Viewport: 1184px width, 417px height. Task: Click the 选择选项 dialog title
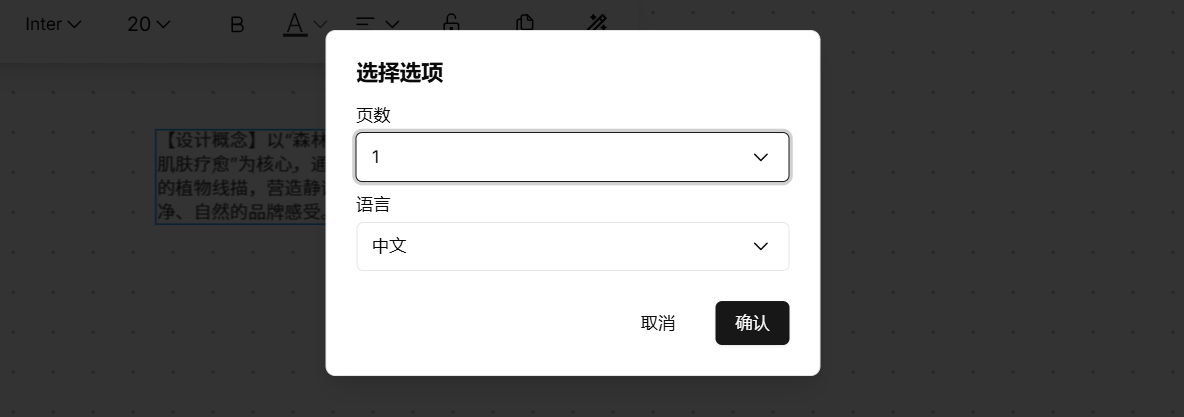pos(399,73)
